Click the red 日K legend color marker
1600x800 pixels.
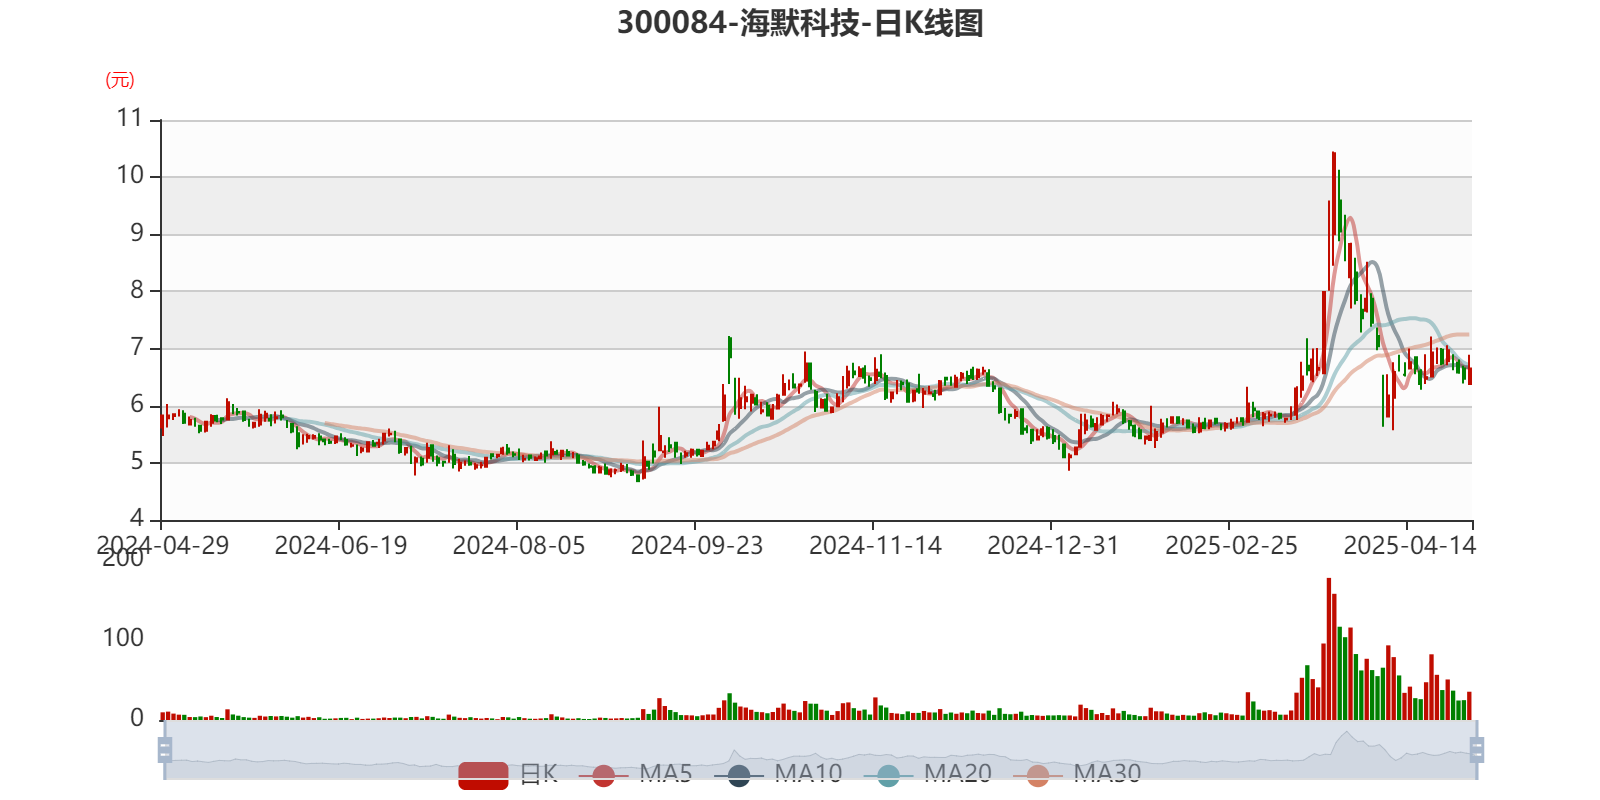(483, 775)
